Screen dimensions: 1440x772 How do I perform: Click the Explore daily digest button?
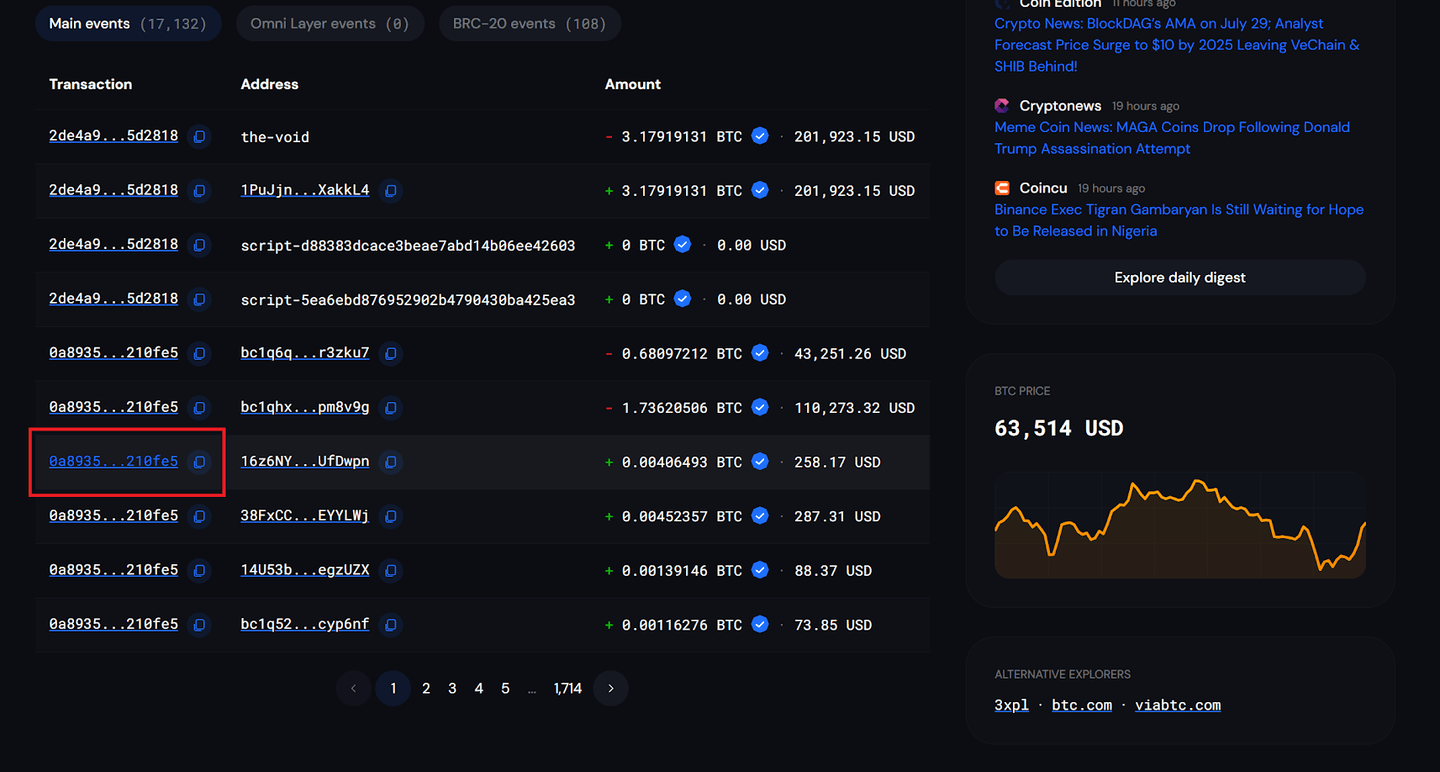(x=1179, y=277)
